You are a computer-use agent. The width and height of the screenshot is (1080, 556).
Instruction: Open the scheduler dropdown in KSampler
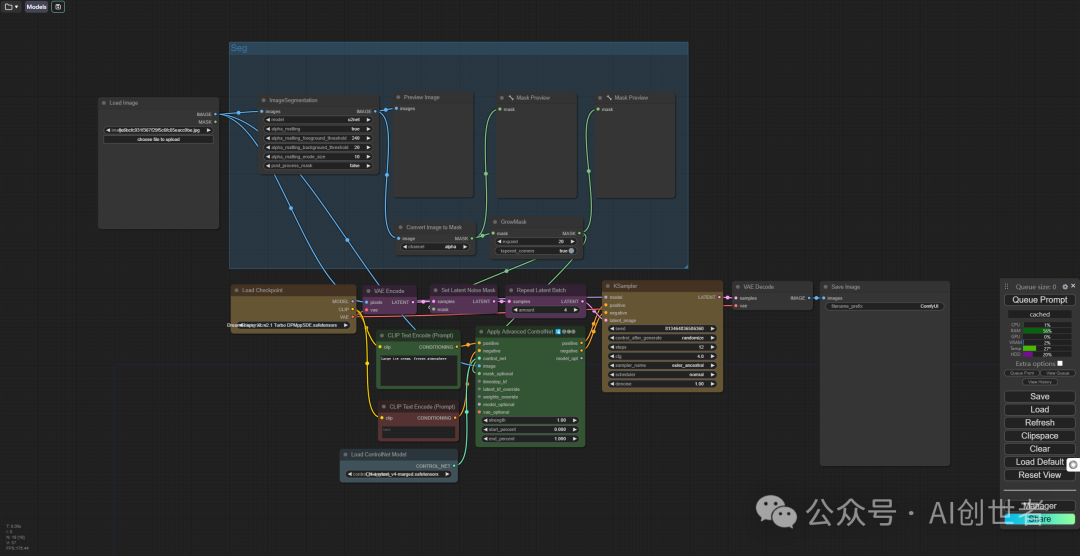click(x=661, y=375)
